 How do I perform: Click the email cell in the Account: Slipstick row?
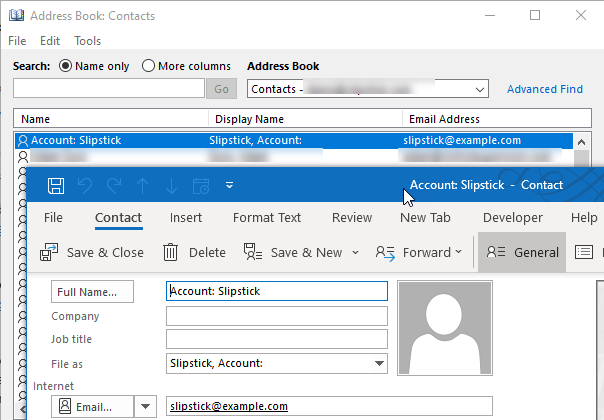tap(462, 140)
